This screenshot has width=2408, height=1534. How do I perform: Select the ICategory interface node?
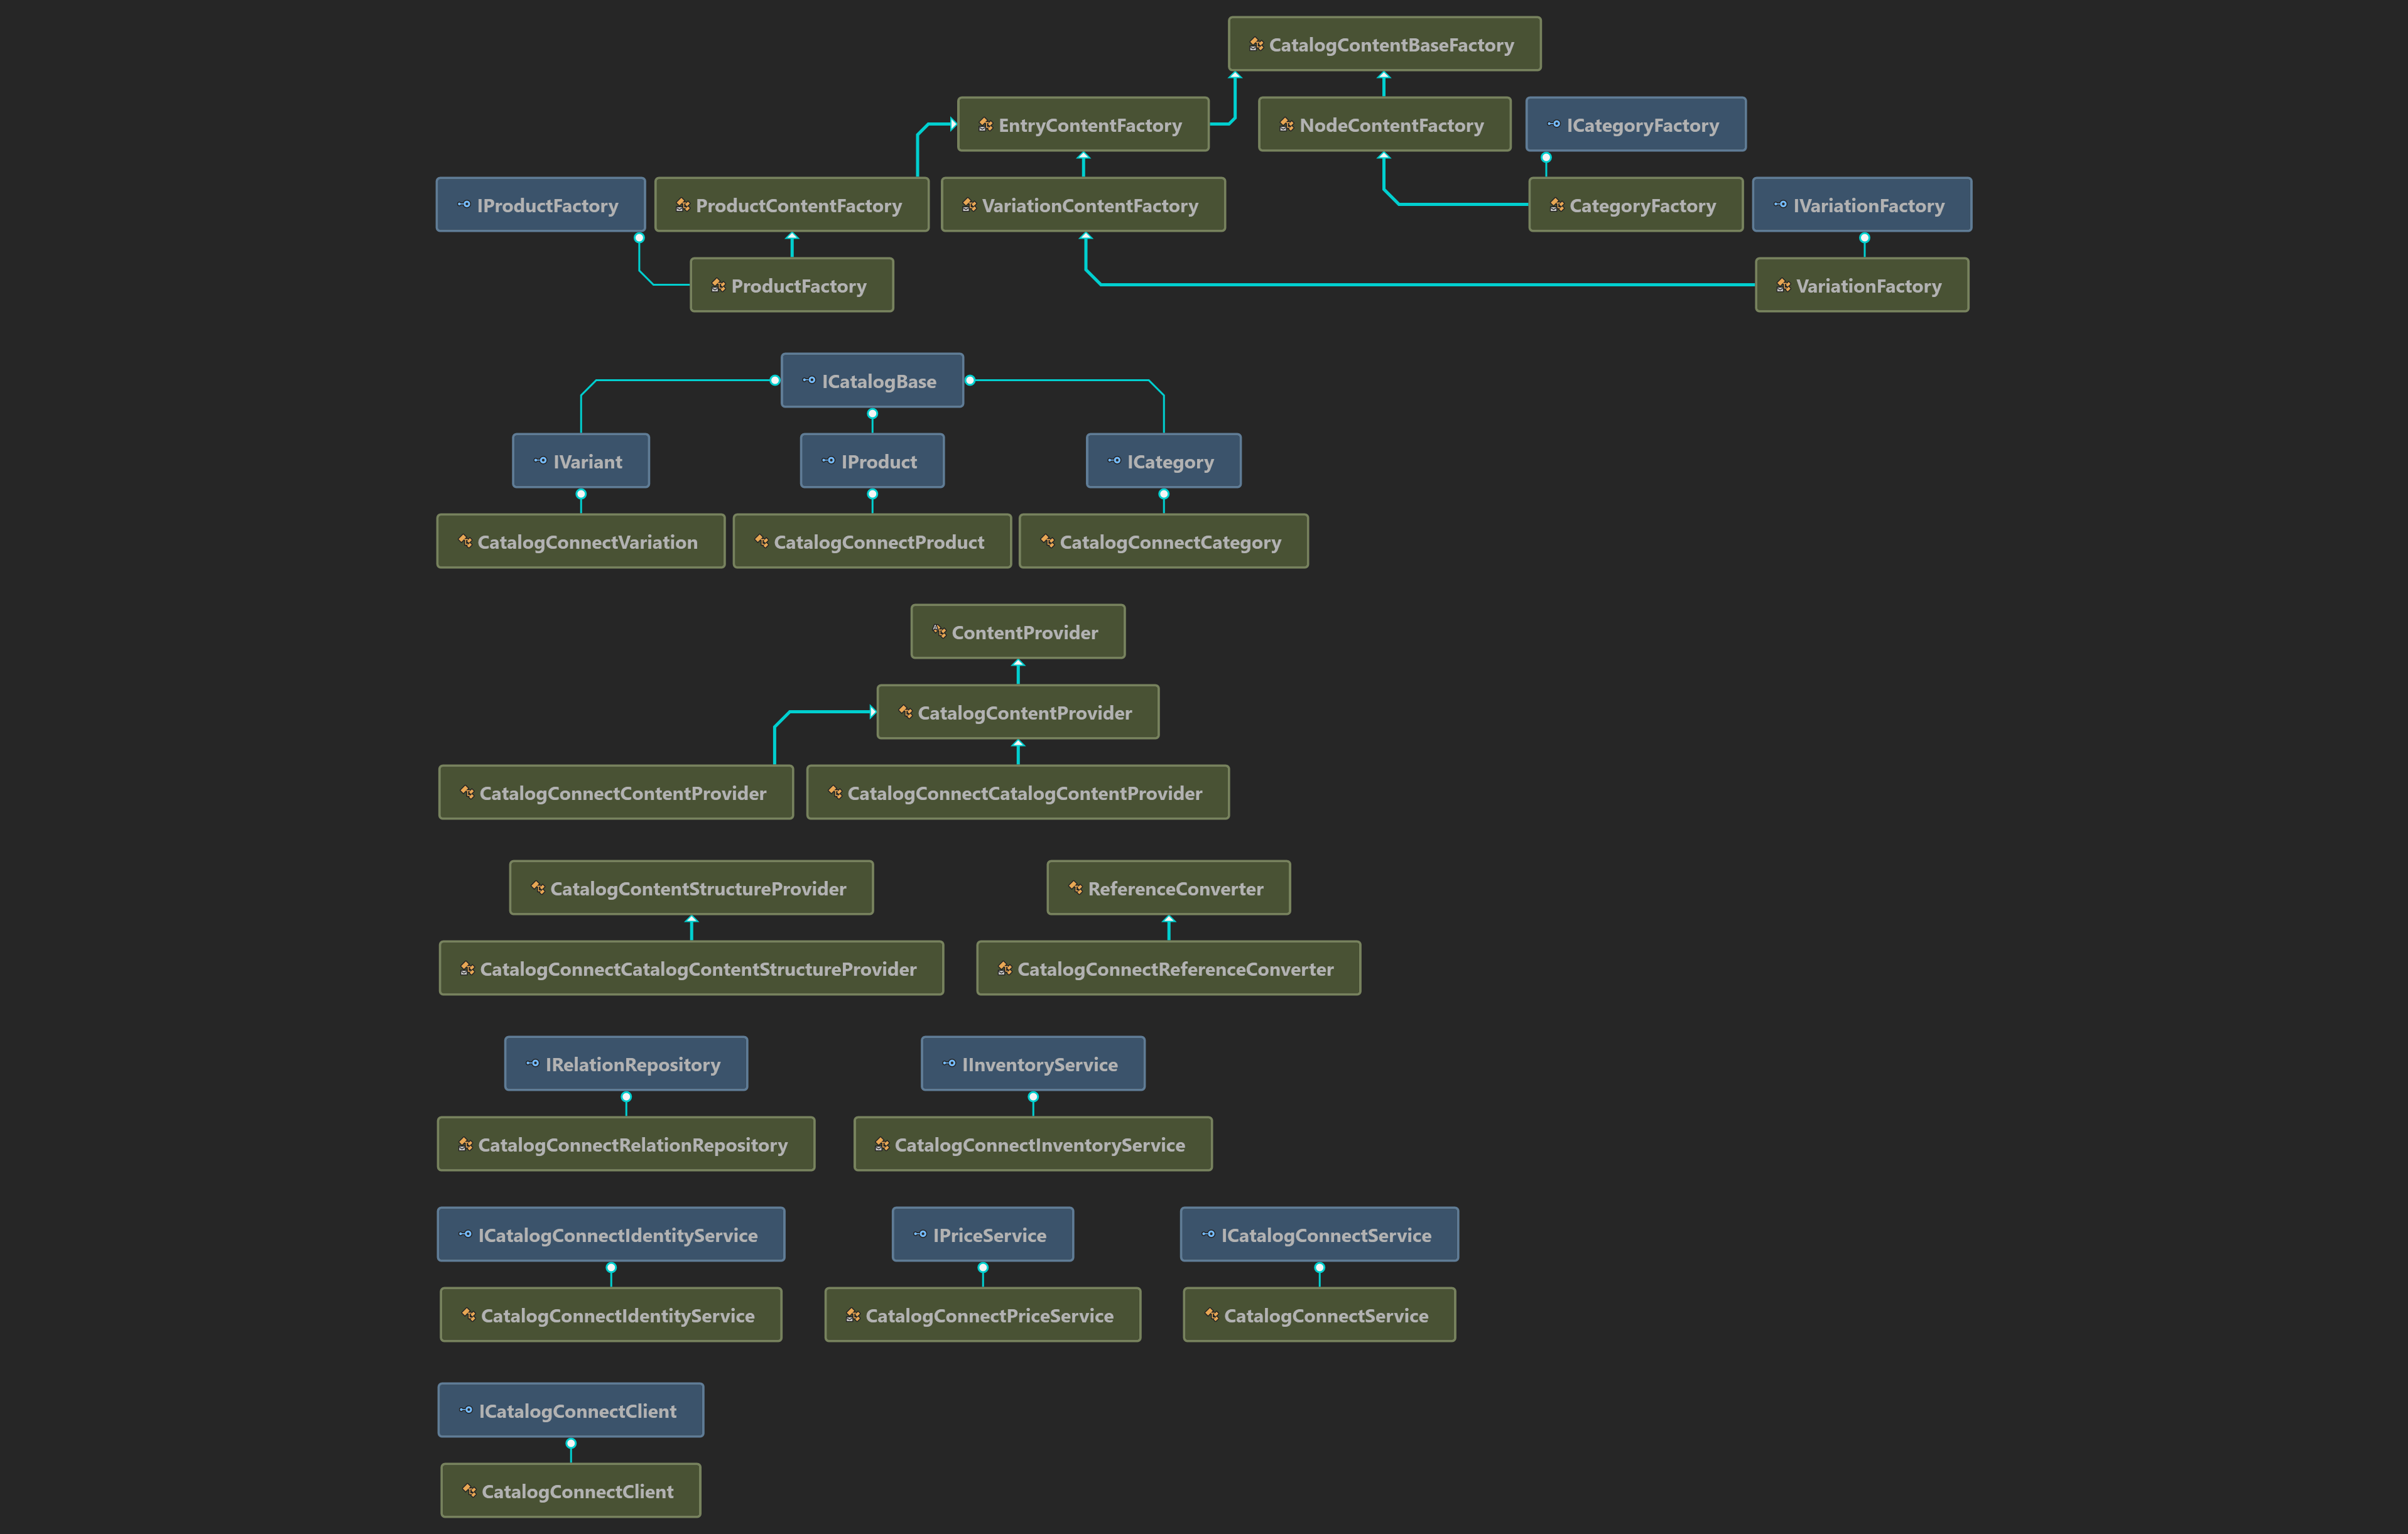tap(1163, 461)
